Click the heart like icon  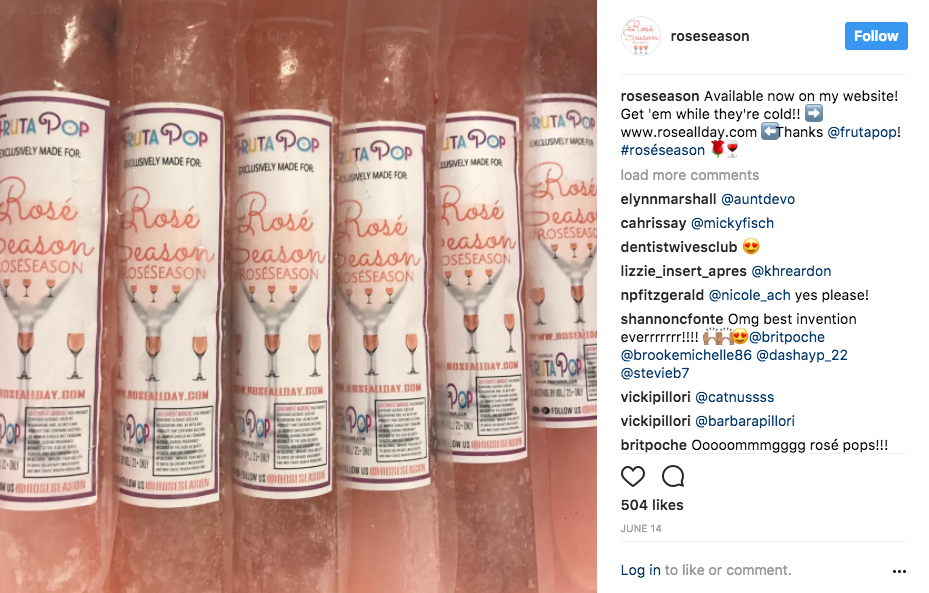click(x=632, y=476)
